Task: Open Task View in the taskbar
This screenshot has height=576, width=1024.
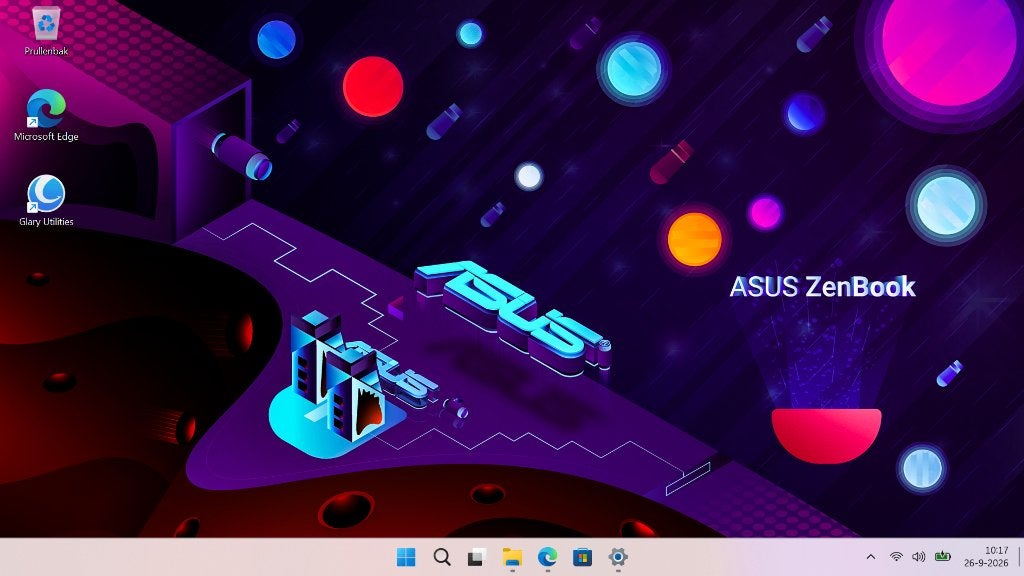Action: coord(477,557)
